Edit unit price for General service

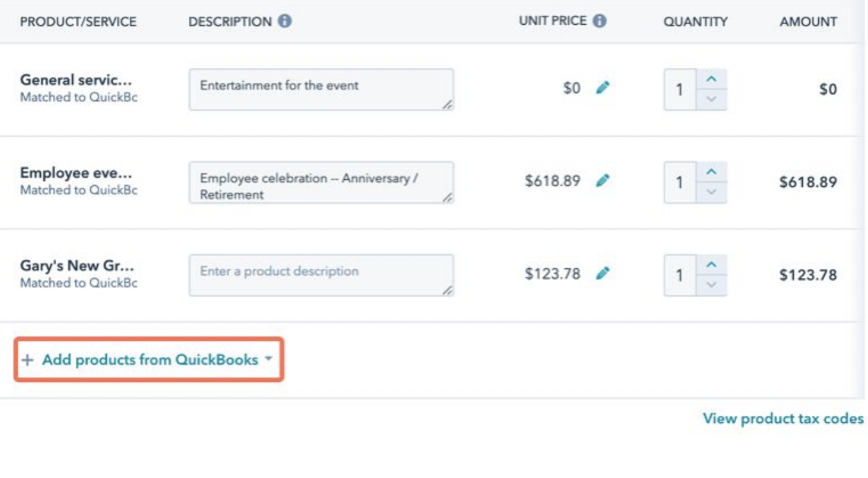(603, 88)
